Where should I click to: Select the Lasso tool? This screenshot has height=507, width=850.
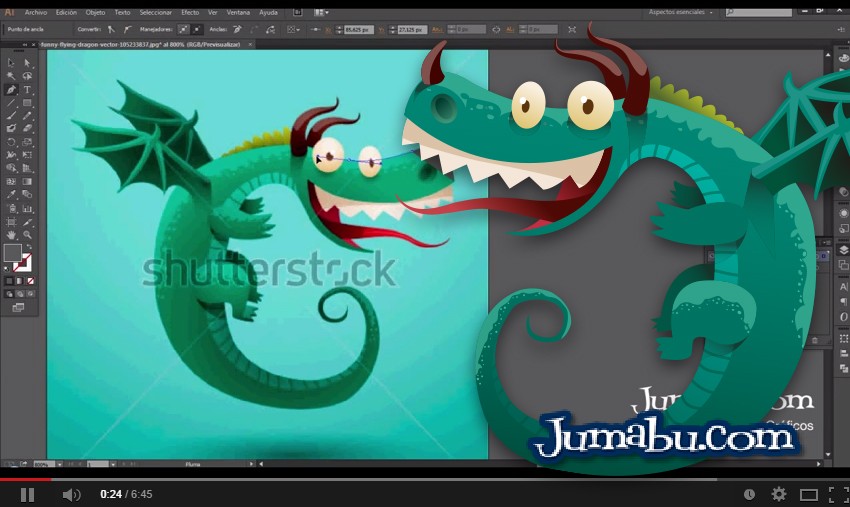coord(27,76)
